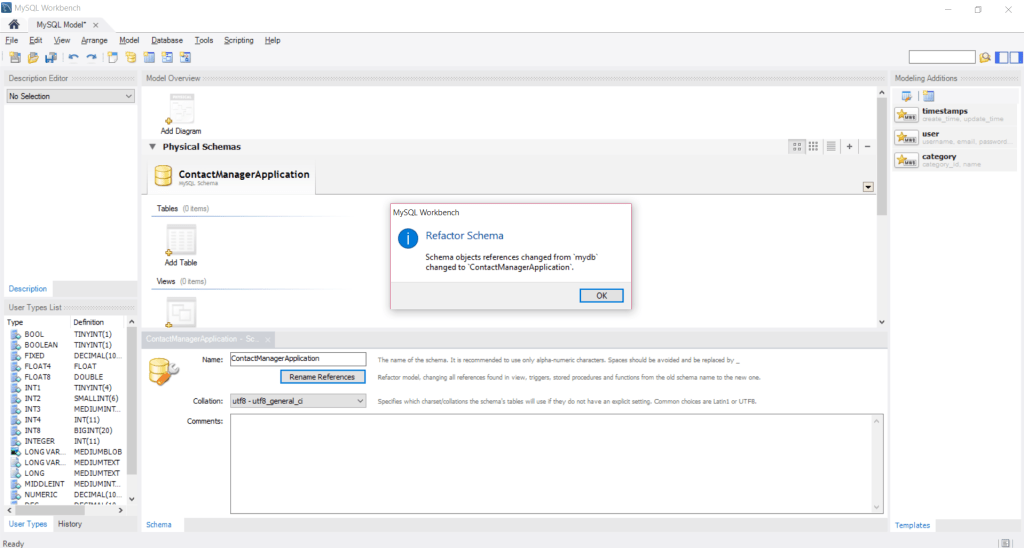Viewport: 1024px width, 548px height.
Task: Select the Description tab
Action: coord(27,289)
